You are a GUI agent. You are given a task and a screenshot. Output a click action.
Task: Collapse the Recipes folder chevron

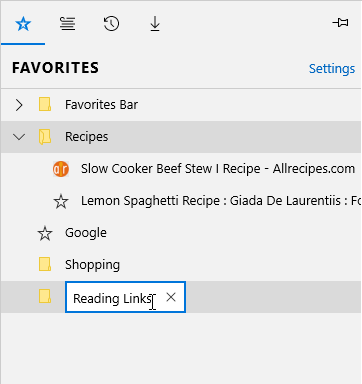[x=19, y=137]
